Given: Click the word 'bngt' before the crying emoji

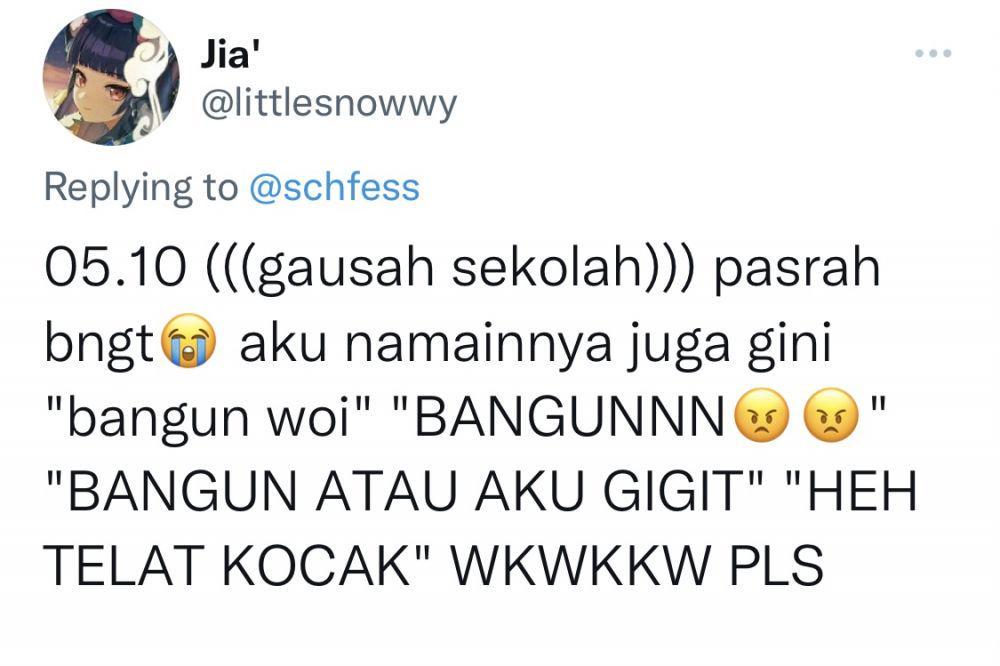Looking at the screenshot, I should [x=100, y=343].
